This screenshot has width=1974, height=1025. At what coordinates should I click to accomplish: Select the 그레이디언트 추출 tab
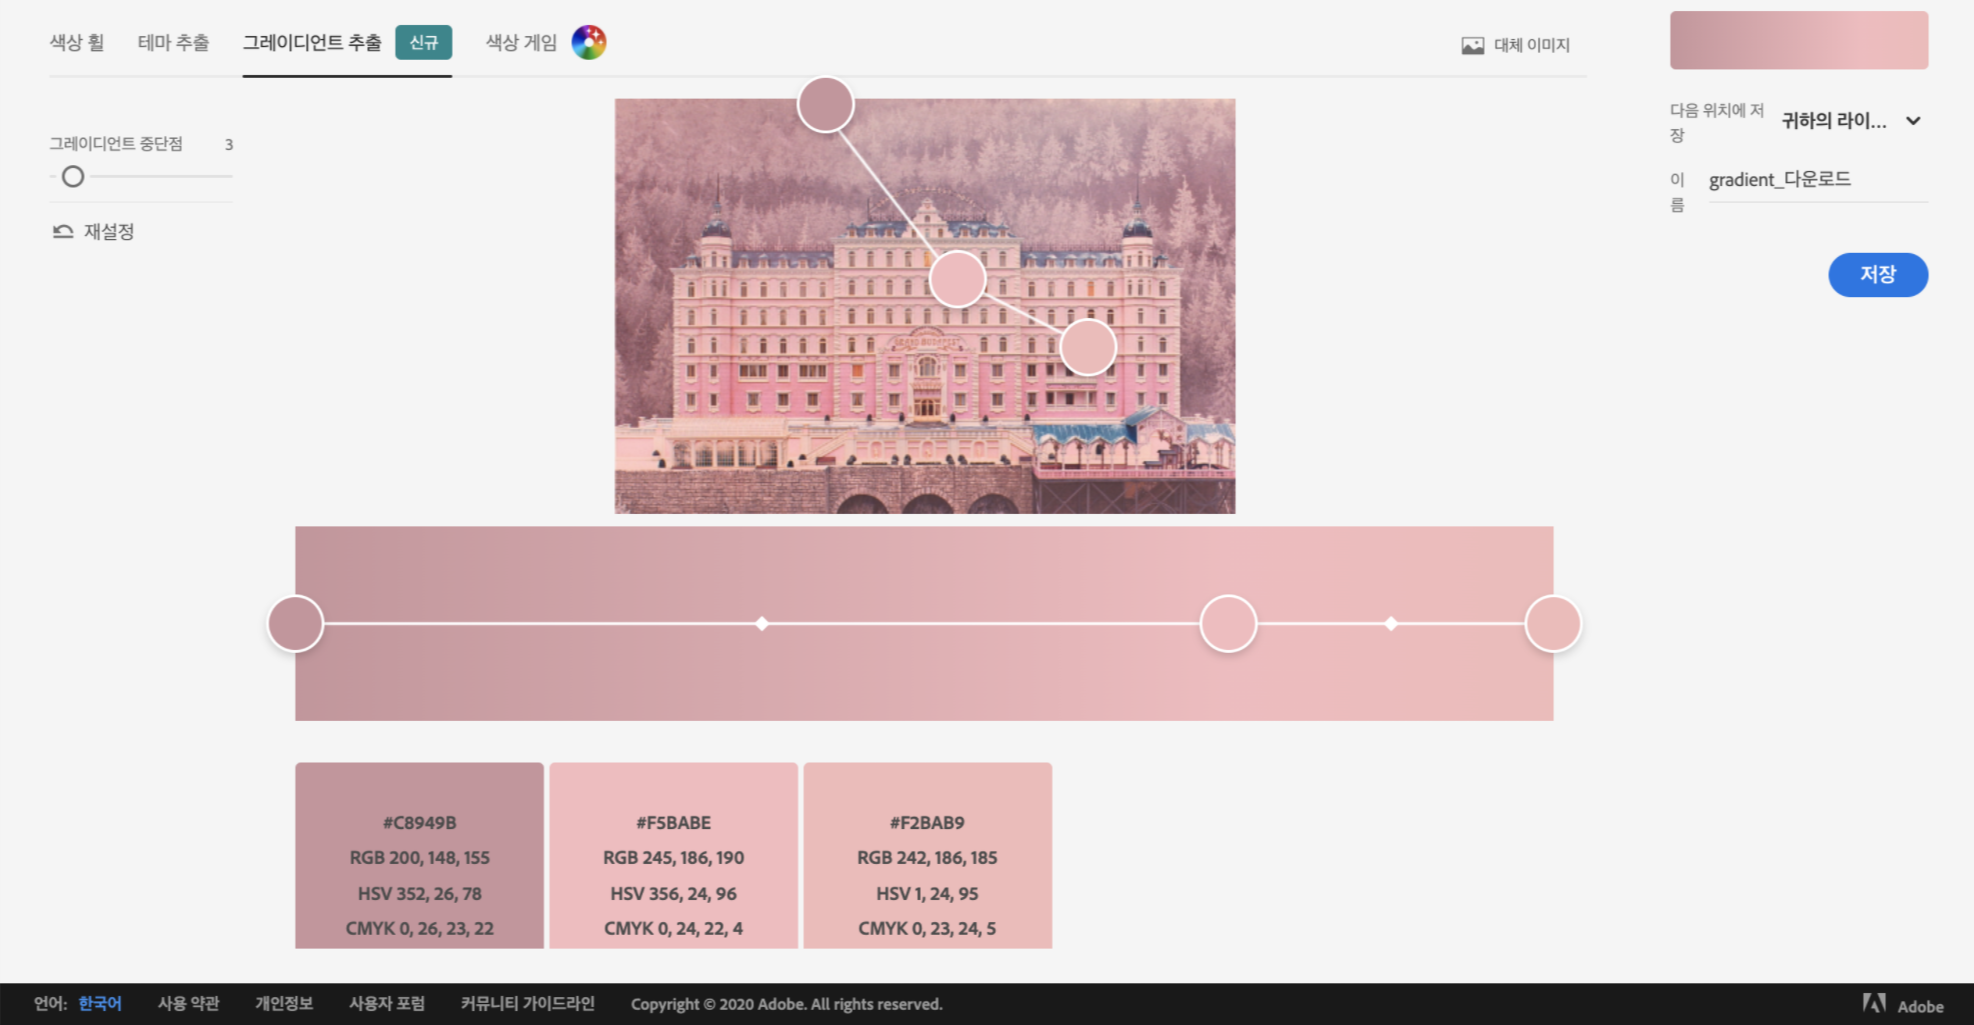click(312, 42)
